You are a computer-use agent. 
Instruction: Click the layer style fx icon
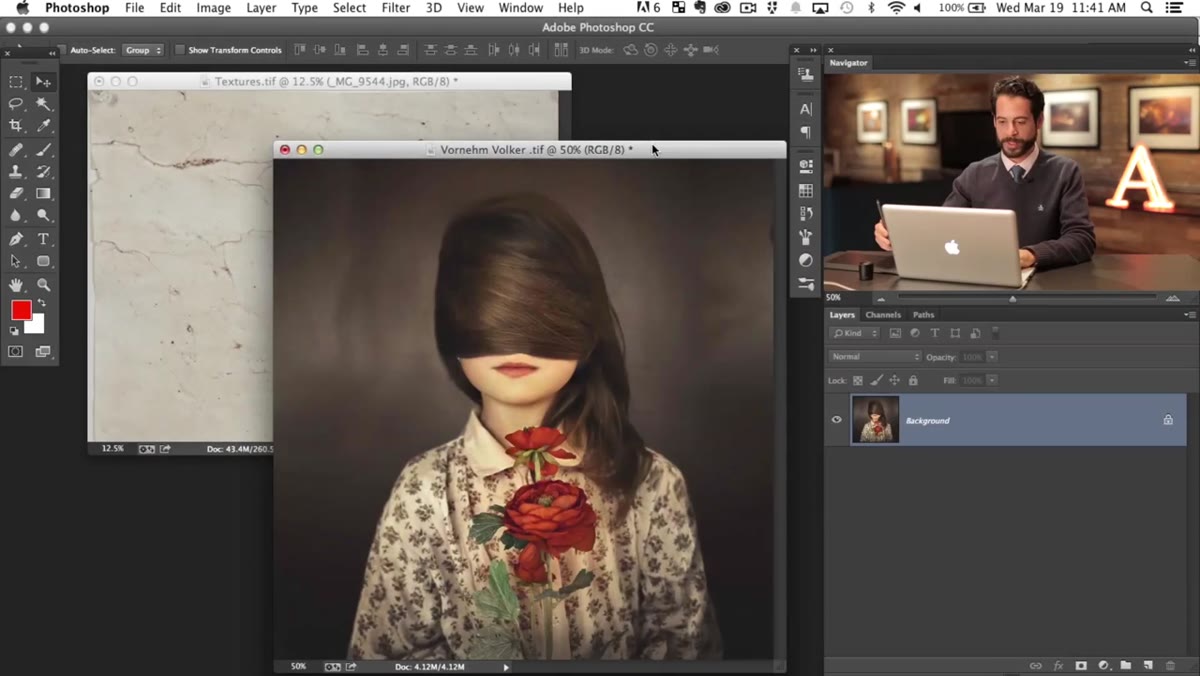(x=1058, y=666)
